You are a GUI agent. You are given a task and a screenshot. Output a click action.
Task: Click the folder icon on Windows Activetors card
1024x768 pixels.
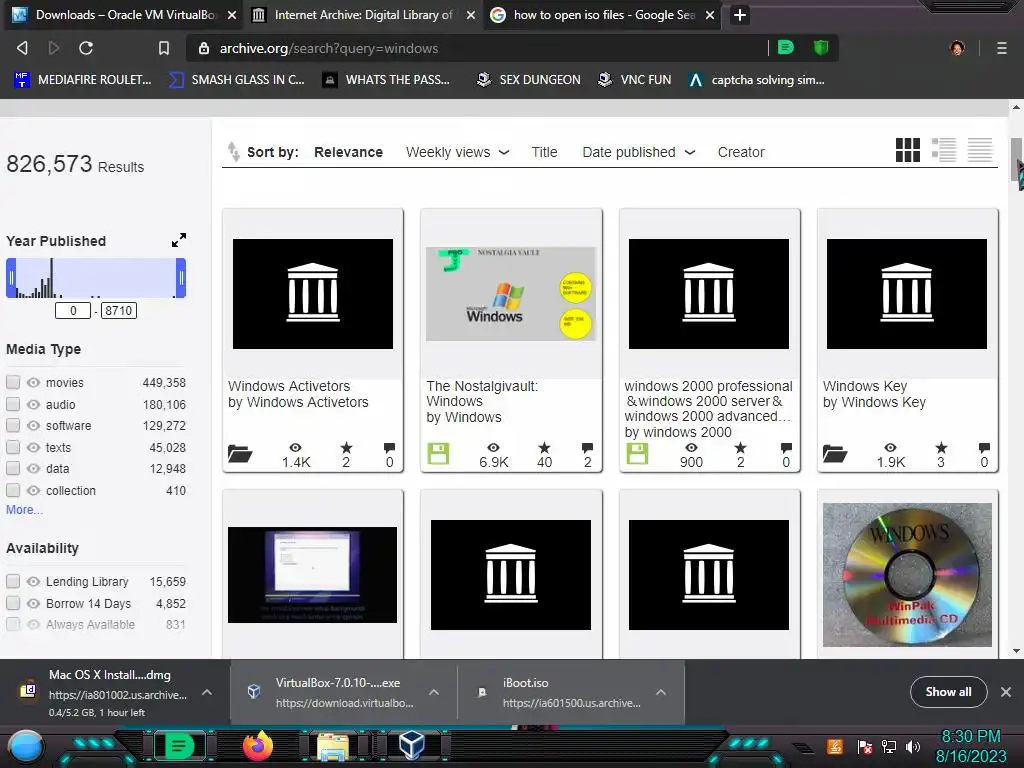click(x=240, y=453)
